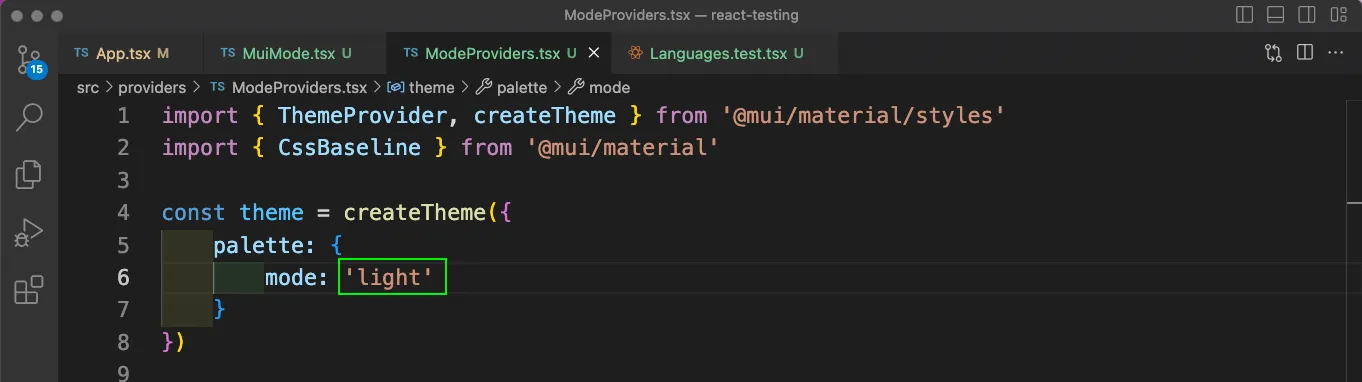
Task: Click the mode: property on line 6
Action: pos(297,277)
